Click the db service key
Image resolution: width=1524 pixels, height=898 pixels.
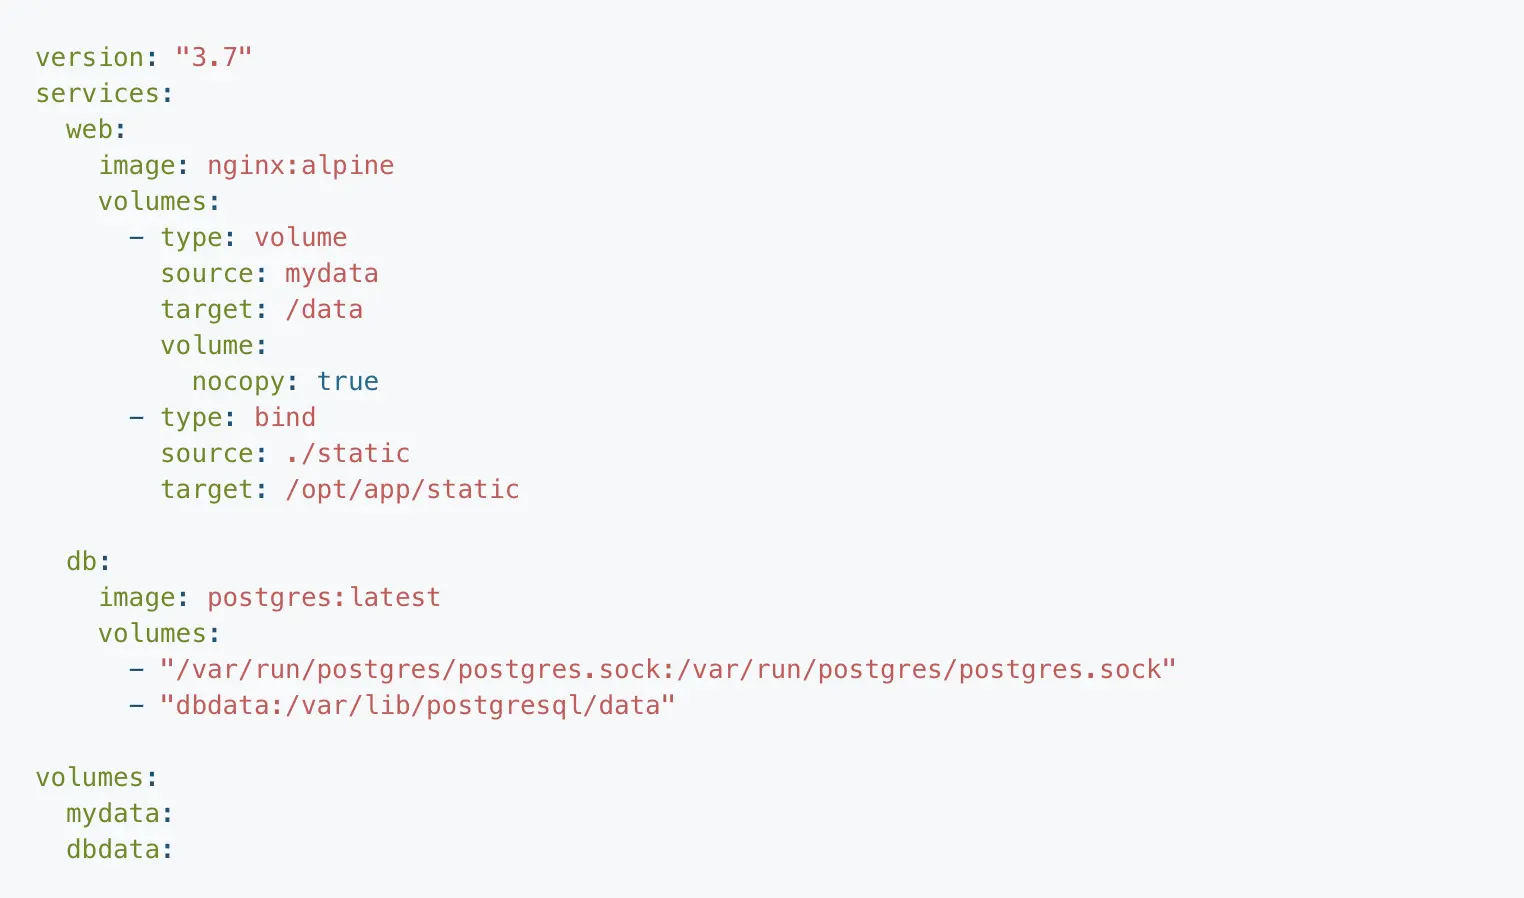click(x=82, y=561)
